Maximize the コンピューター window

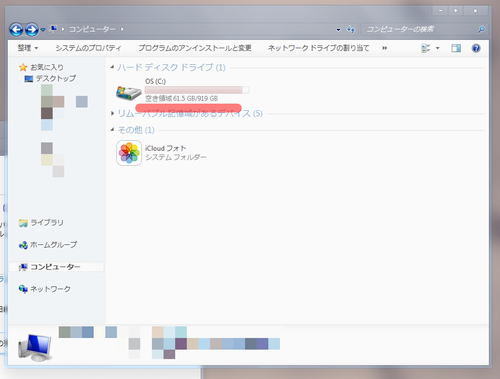455,11
